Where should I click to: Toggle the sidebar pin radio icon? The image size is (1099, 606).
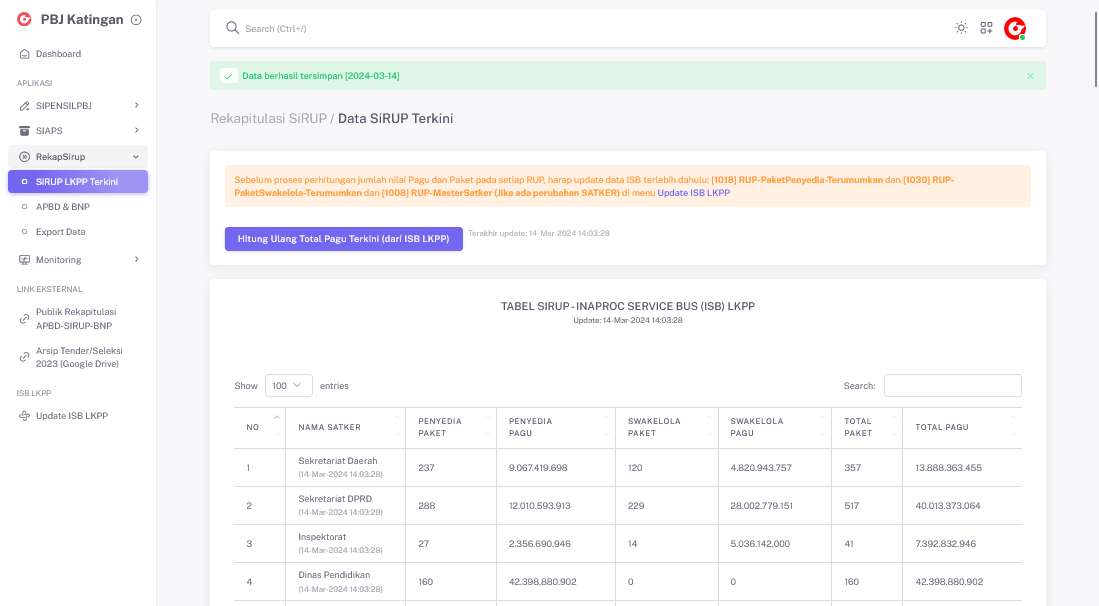136,20
